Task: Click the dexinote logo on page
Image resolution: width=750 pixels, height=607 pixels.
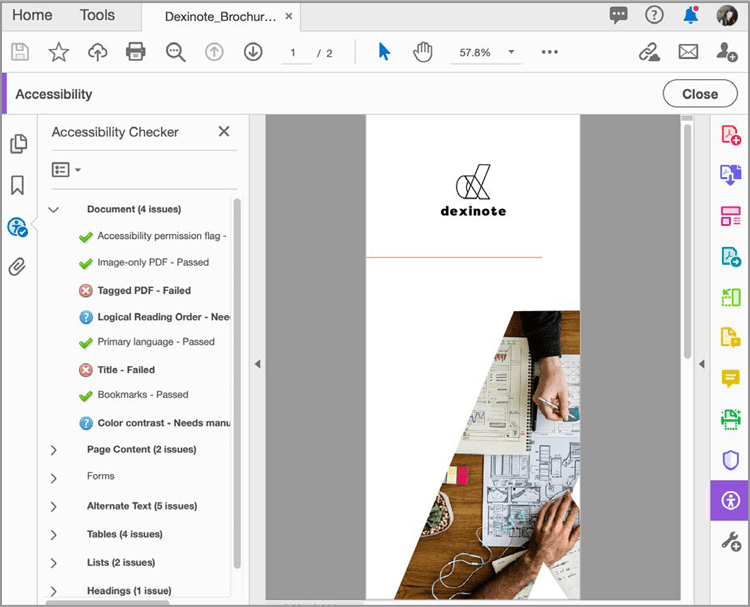Action: click(473, 190)
